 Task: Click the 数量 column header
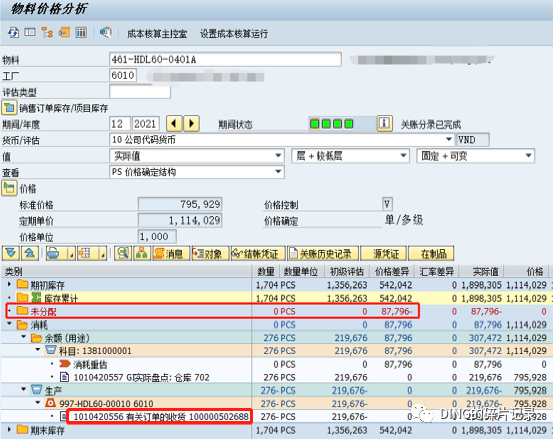click(x=266, y=272)
